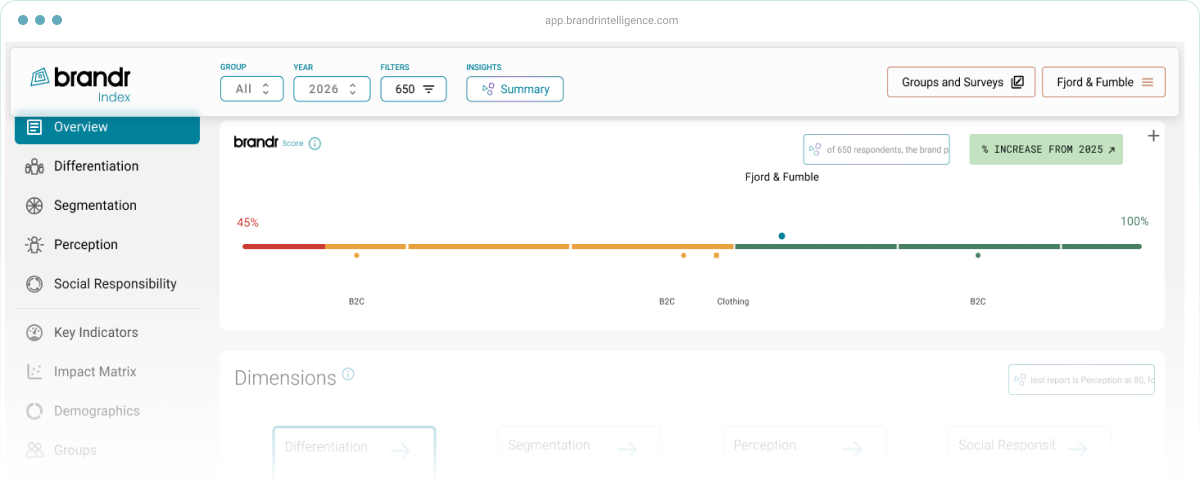Click the copy icon on Groups and Surveys
Viewport: 1200px width, 486px height.
(1017, 82)
